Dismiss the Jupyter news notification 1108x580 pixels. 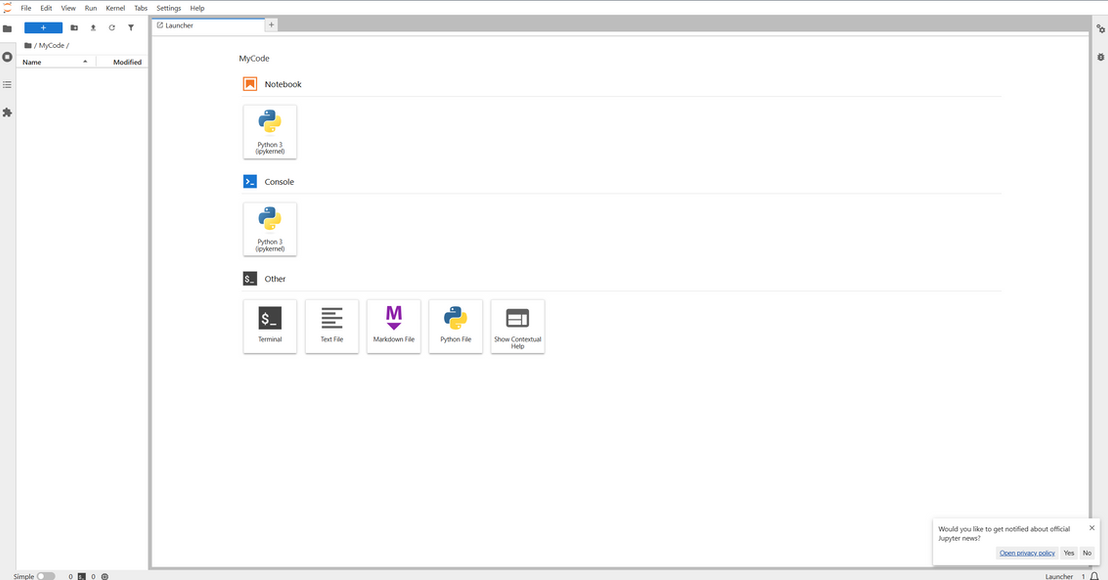[x=1092, y=528]
